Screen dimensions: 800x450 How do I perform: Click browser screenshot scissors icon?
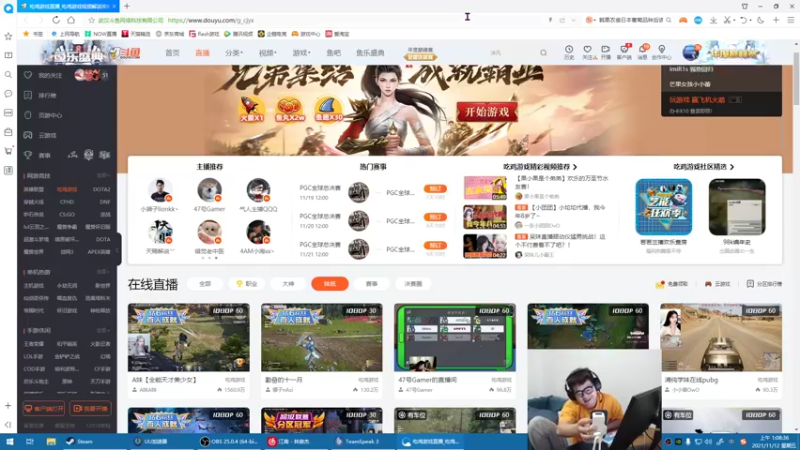pos(728,20)
